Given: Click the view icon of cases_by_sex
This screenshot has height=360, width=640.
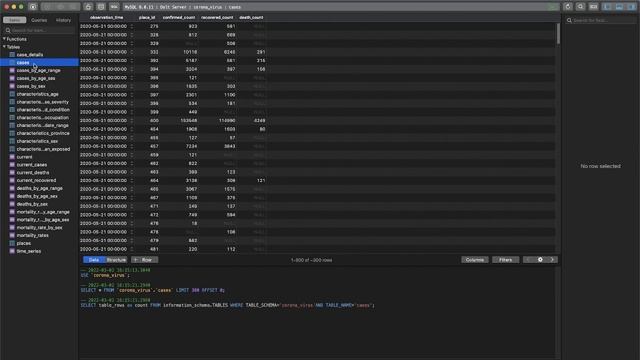Looking at the screenshot, I should pos(12,86).
